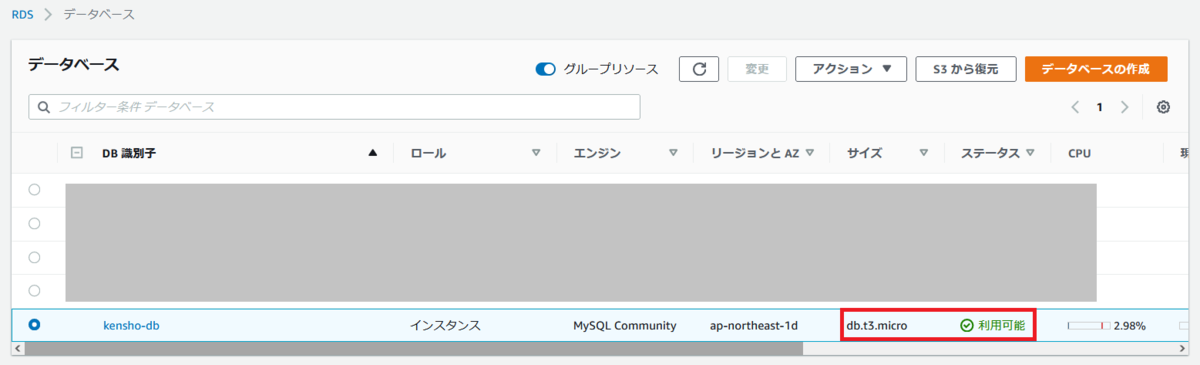Click the CPU column header

click(1079, 153)
